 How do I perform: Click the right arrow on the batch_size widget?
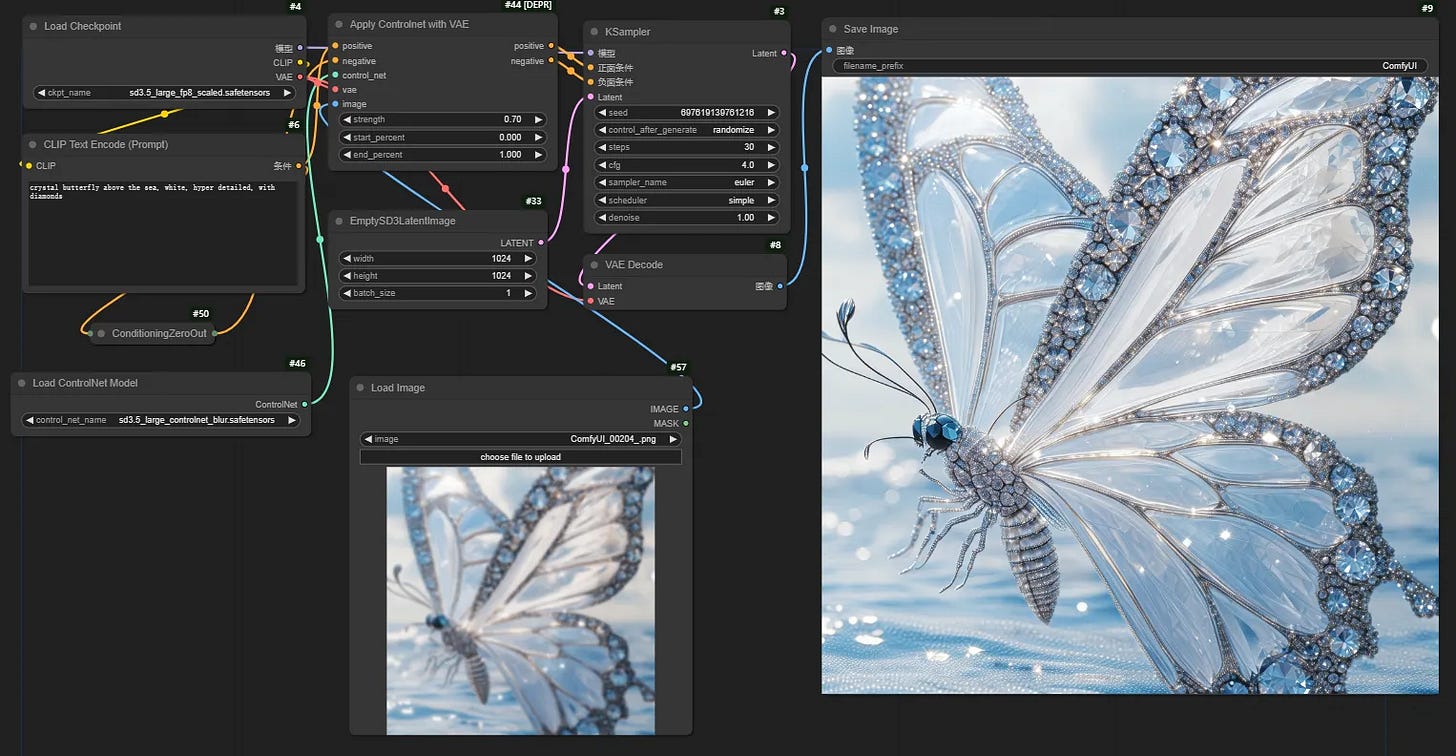(x=528, y=292)
